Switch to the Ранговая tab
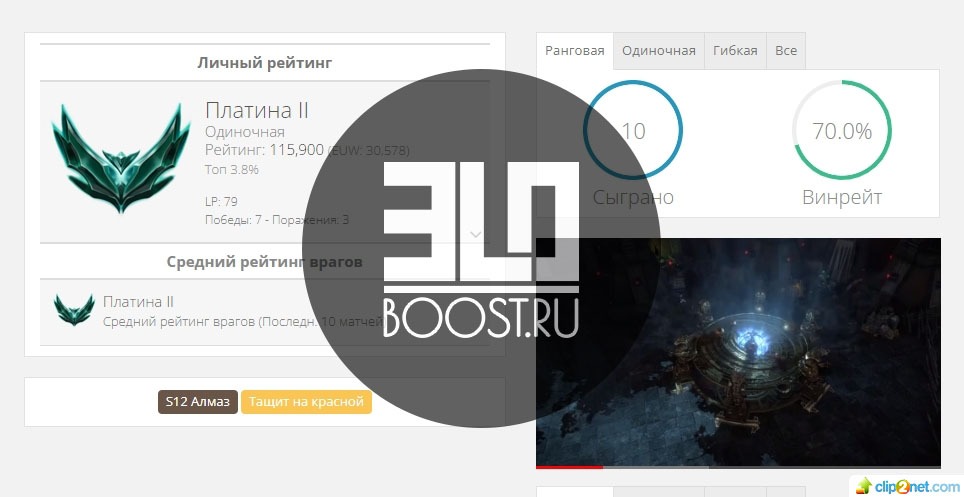 point(574,51)
